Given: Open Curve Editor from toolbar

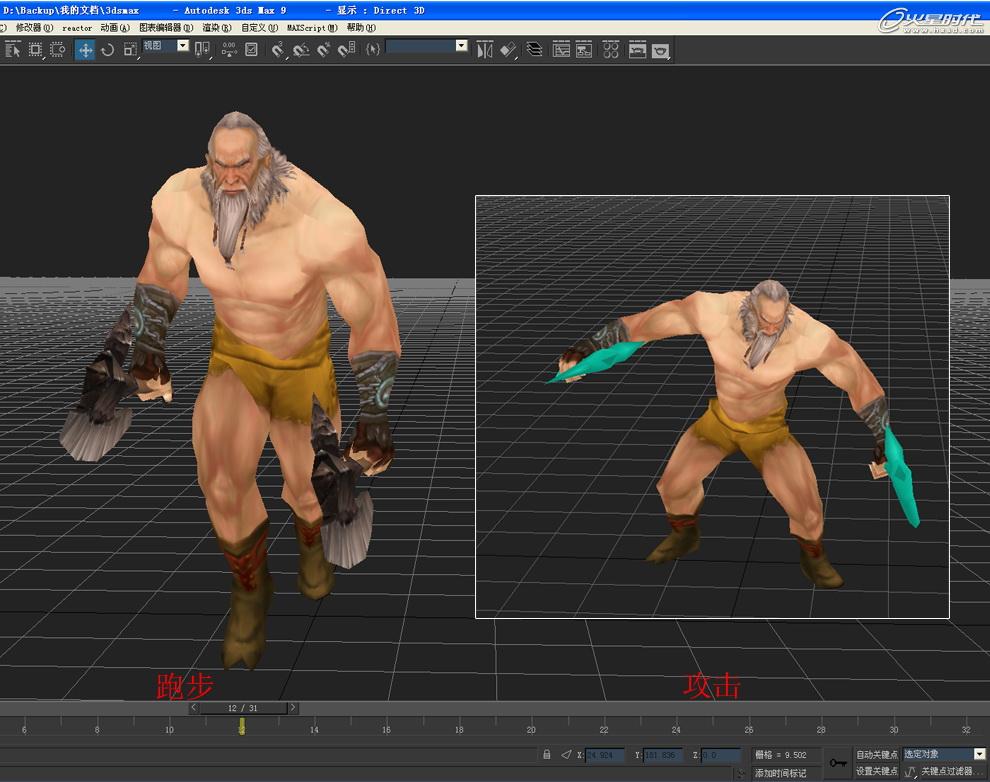Looking at the screenshot, I should point(561,50).
